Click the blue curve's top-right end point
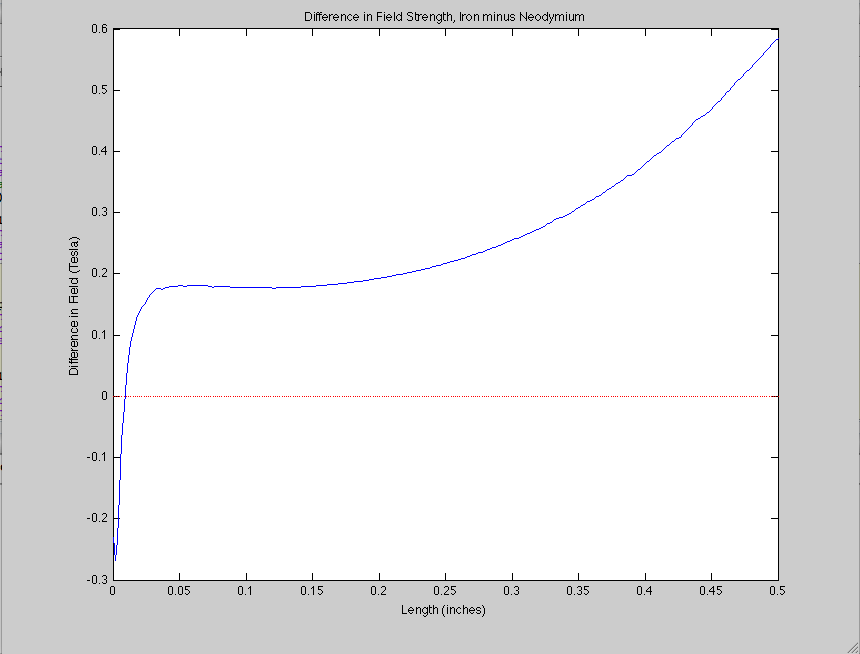The width and height of the screenshot is (860, 654). (777, 38)
